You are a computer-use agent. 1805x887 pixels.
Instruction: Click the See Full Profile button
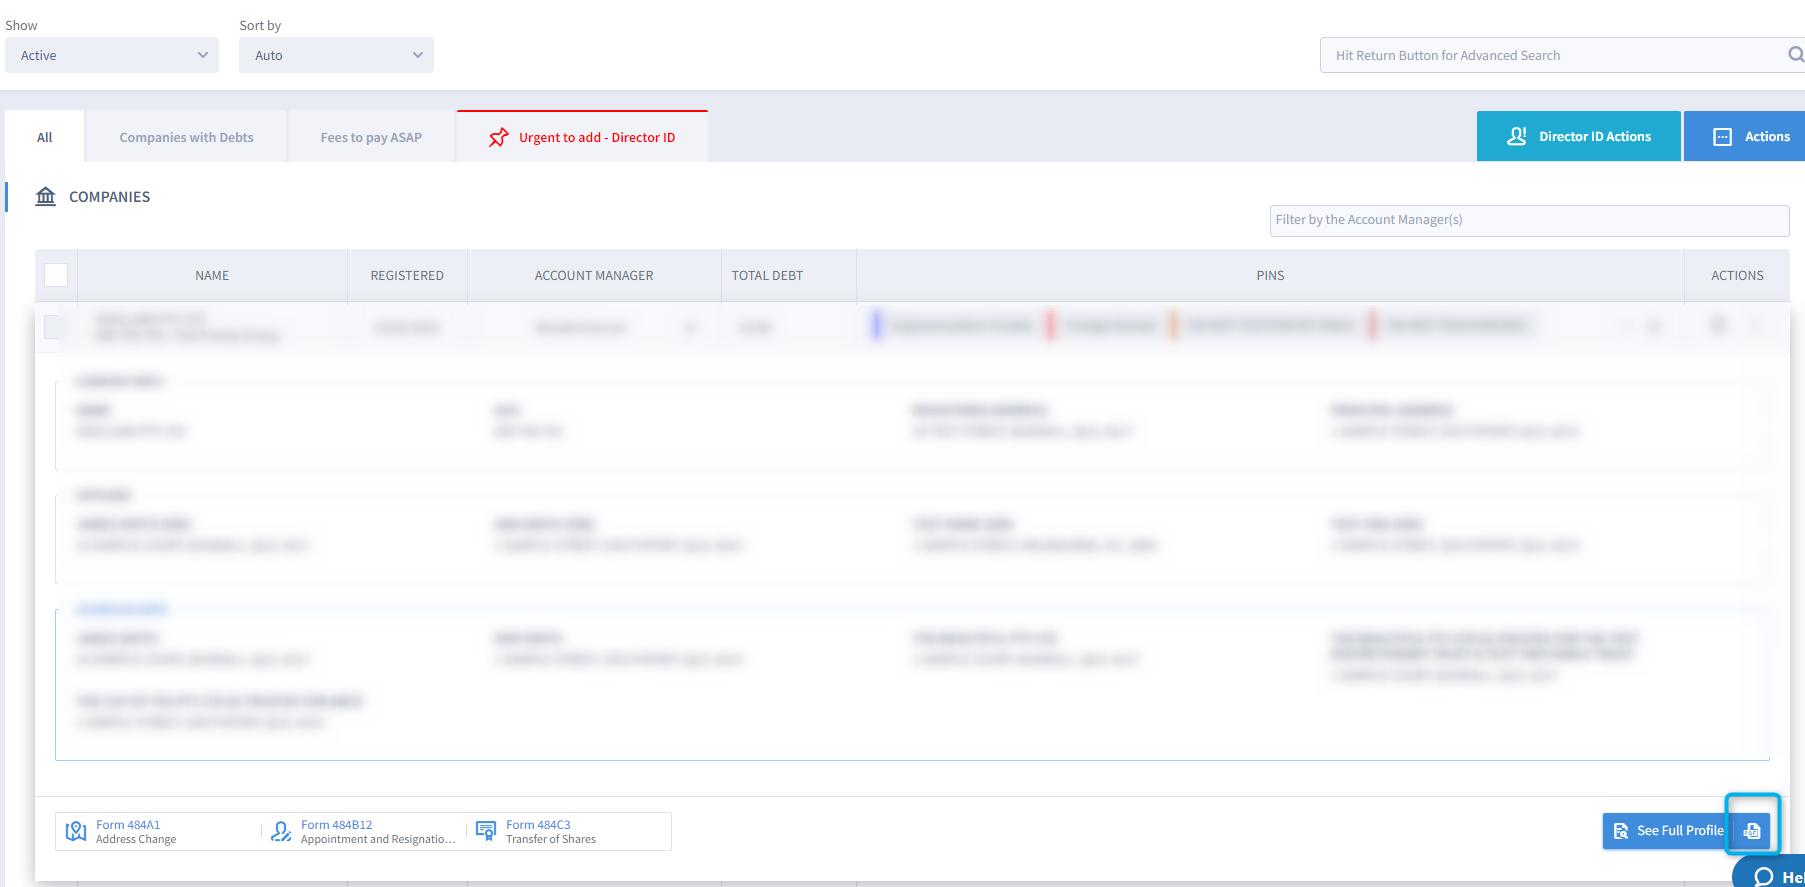coord(1667,831)
